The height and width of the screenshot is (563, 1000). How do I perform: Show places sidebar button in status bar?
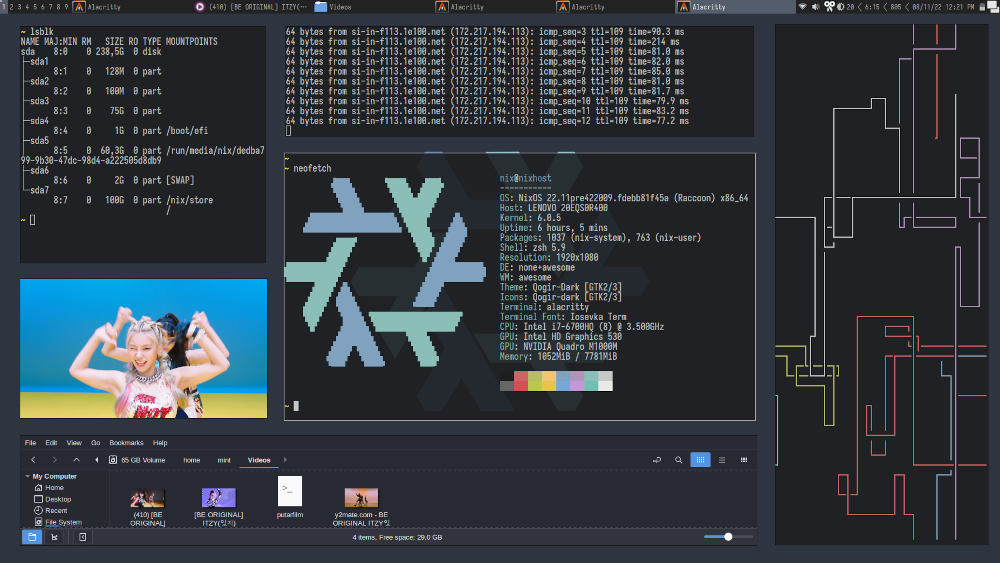[32, 537]
